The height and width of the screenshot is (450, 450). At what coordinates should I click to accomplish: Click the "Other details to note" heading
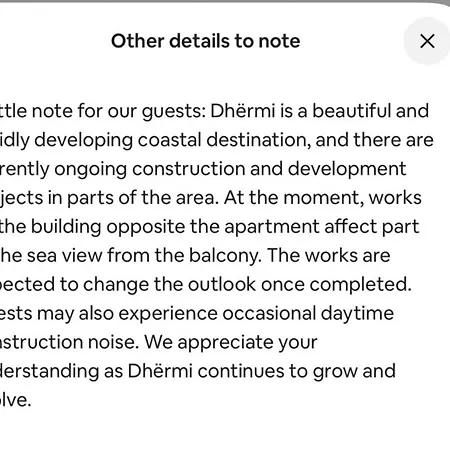(x=206, y=41)
